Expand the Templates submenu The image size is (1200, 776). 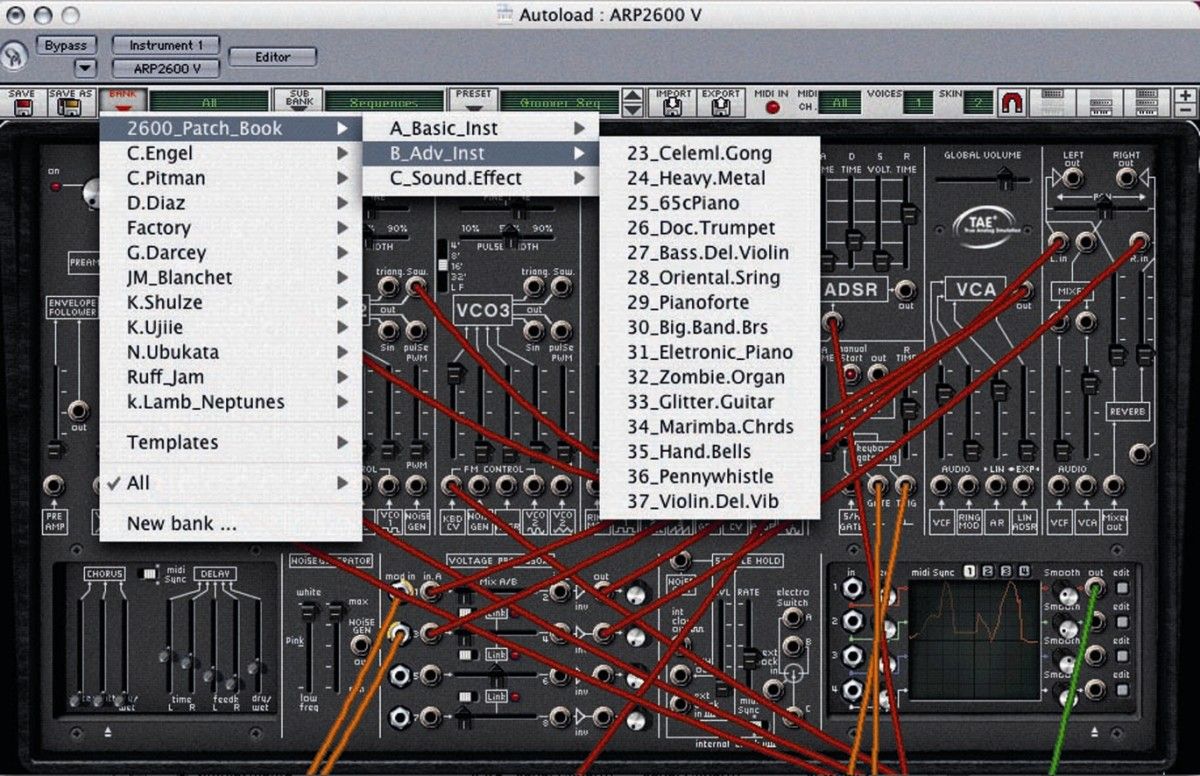(230, 442)
